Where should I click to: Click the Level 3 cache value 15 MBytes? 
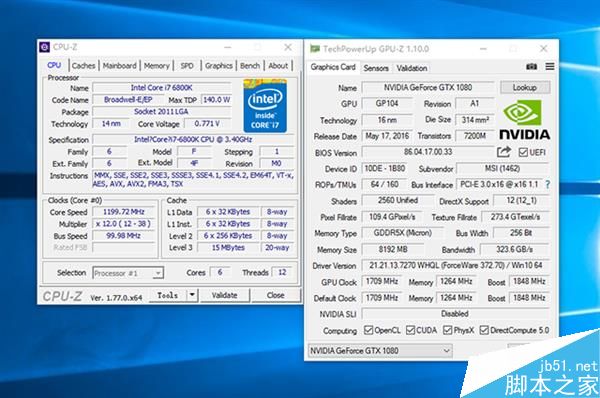(228, 248)
